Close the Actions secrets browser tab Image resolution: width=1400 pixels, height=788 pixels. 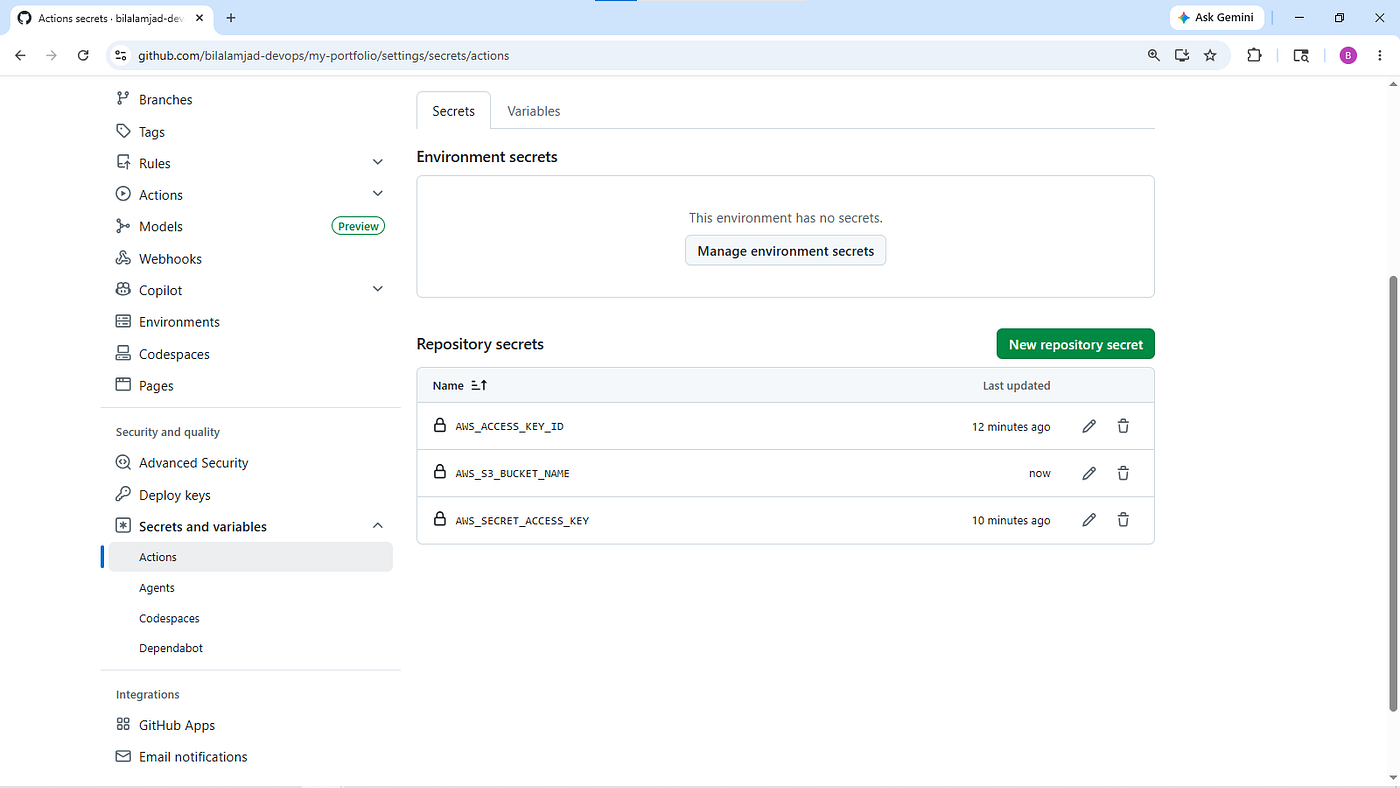click(202, 18)
